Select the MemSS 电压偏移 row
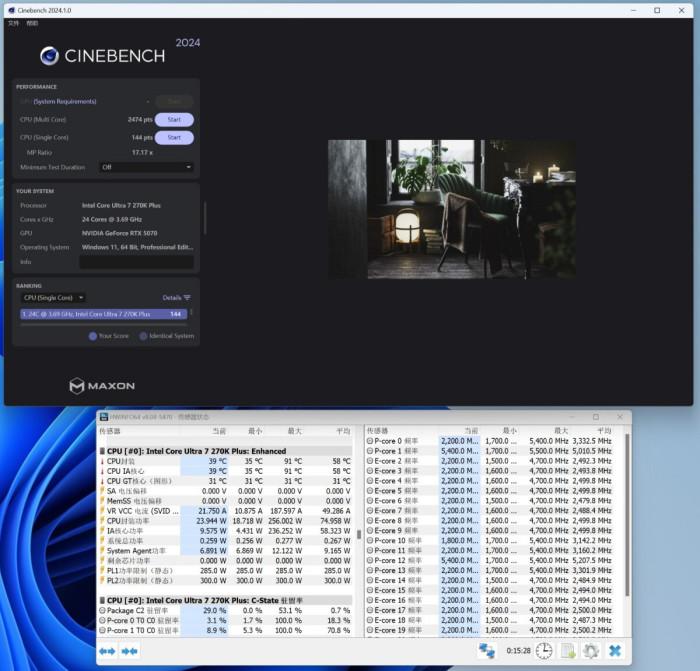 (225, 501)
